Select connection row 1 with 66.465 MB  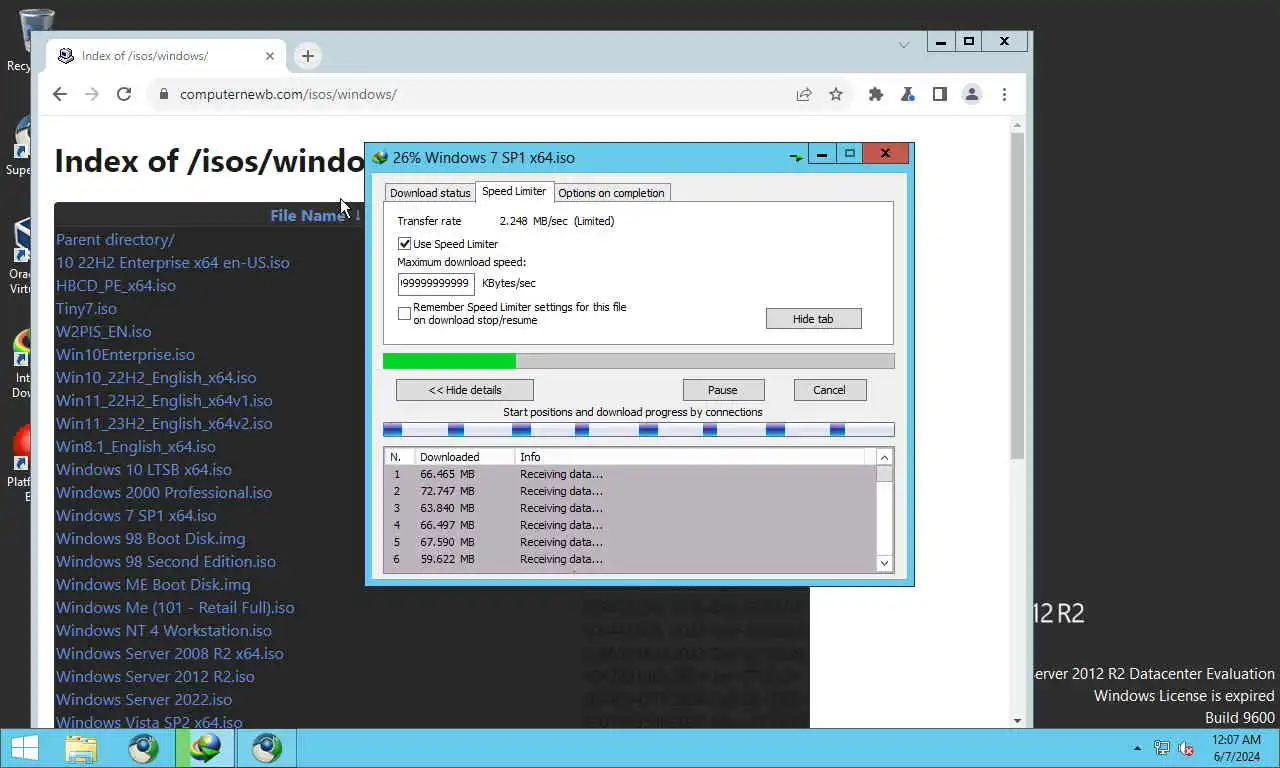point(630,474)
